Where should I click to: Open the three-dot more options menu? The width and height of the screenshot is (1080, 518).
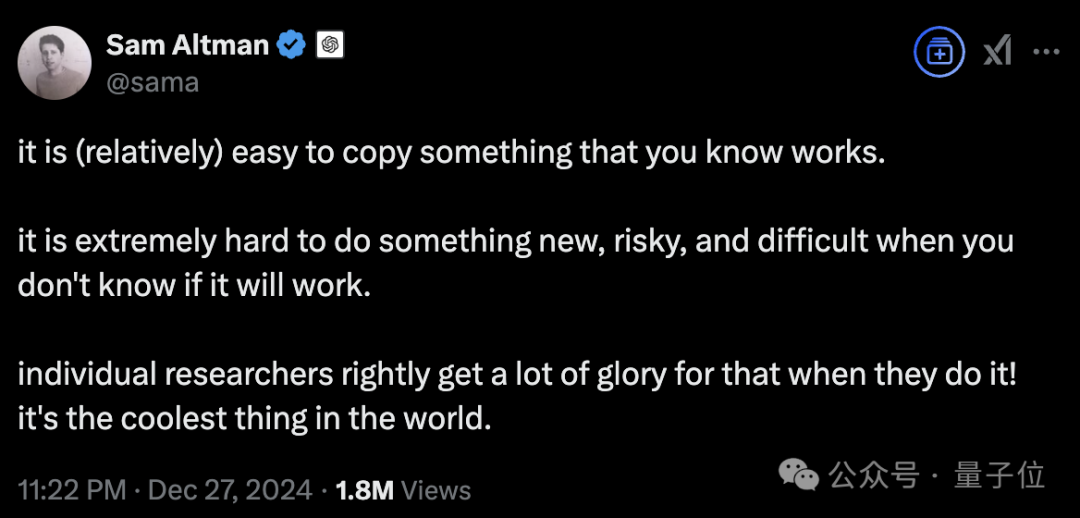(1047, 52)
